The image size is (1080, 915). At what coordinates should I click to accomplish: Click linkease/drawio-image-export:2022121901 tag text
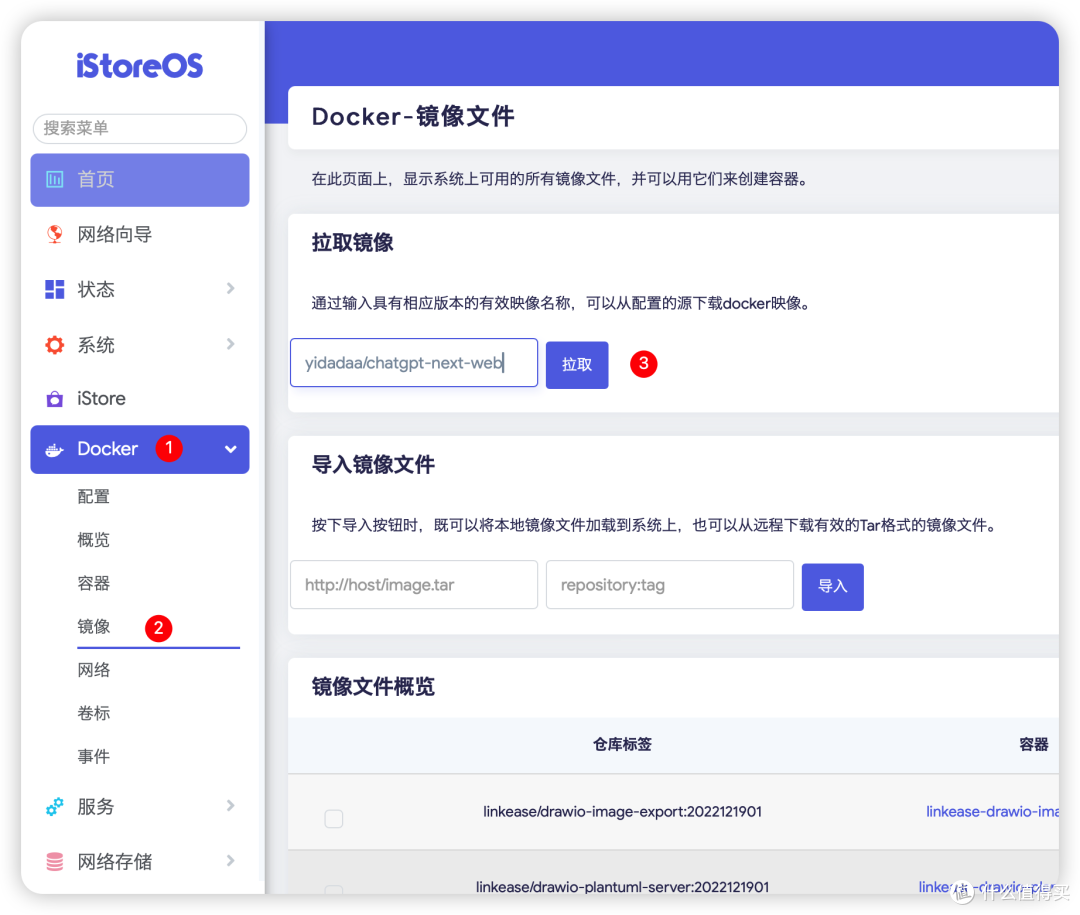(x=623, y=812)
